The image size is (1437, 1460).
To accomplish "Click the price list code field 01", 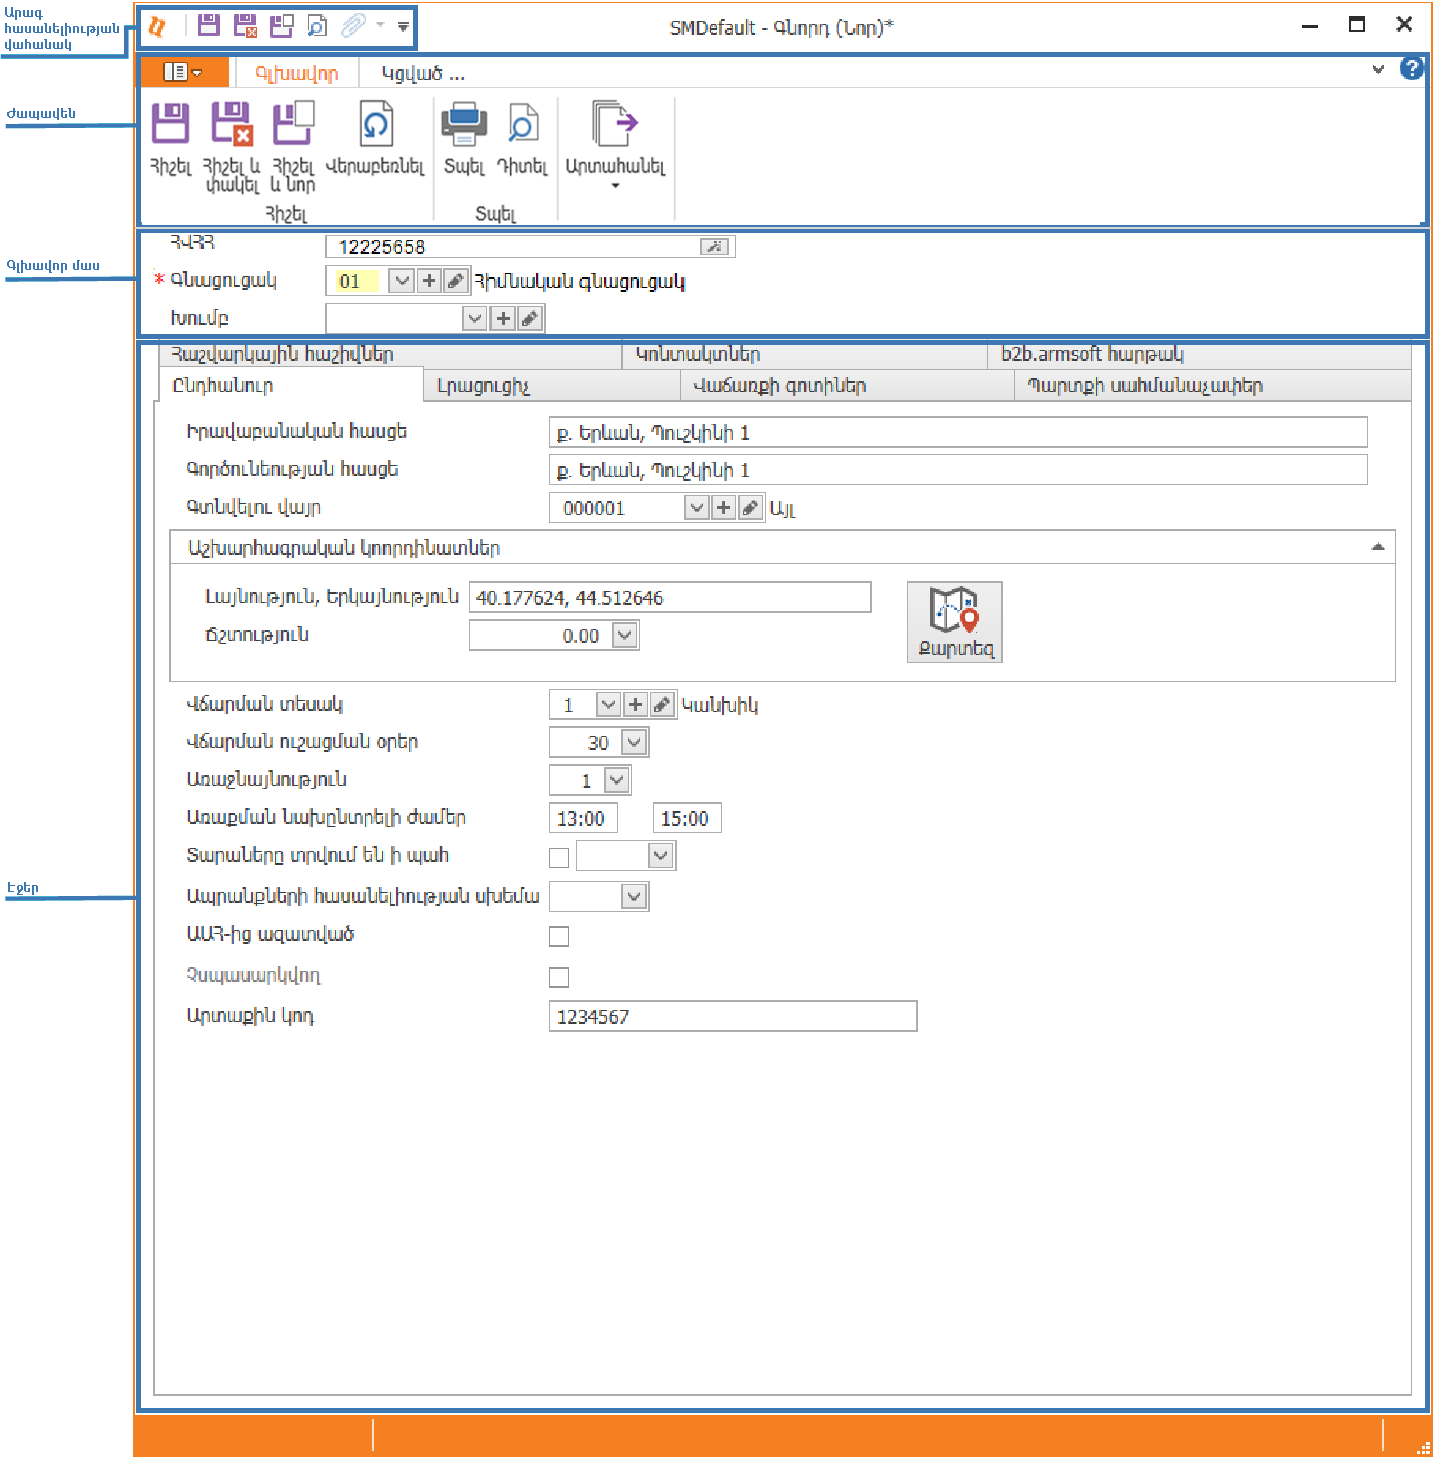I will tap(357, 281).
